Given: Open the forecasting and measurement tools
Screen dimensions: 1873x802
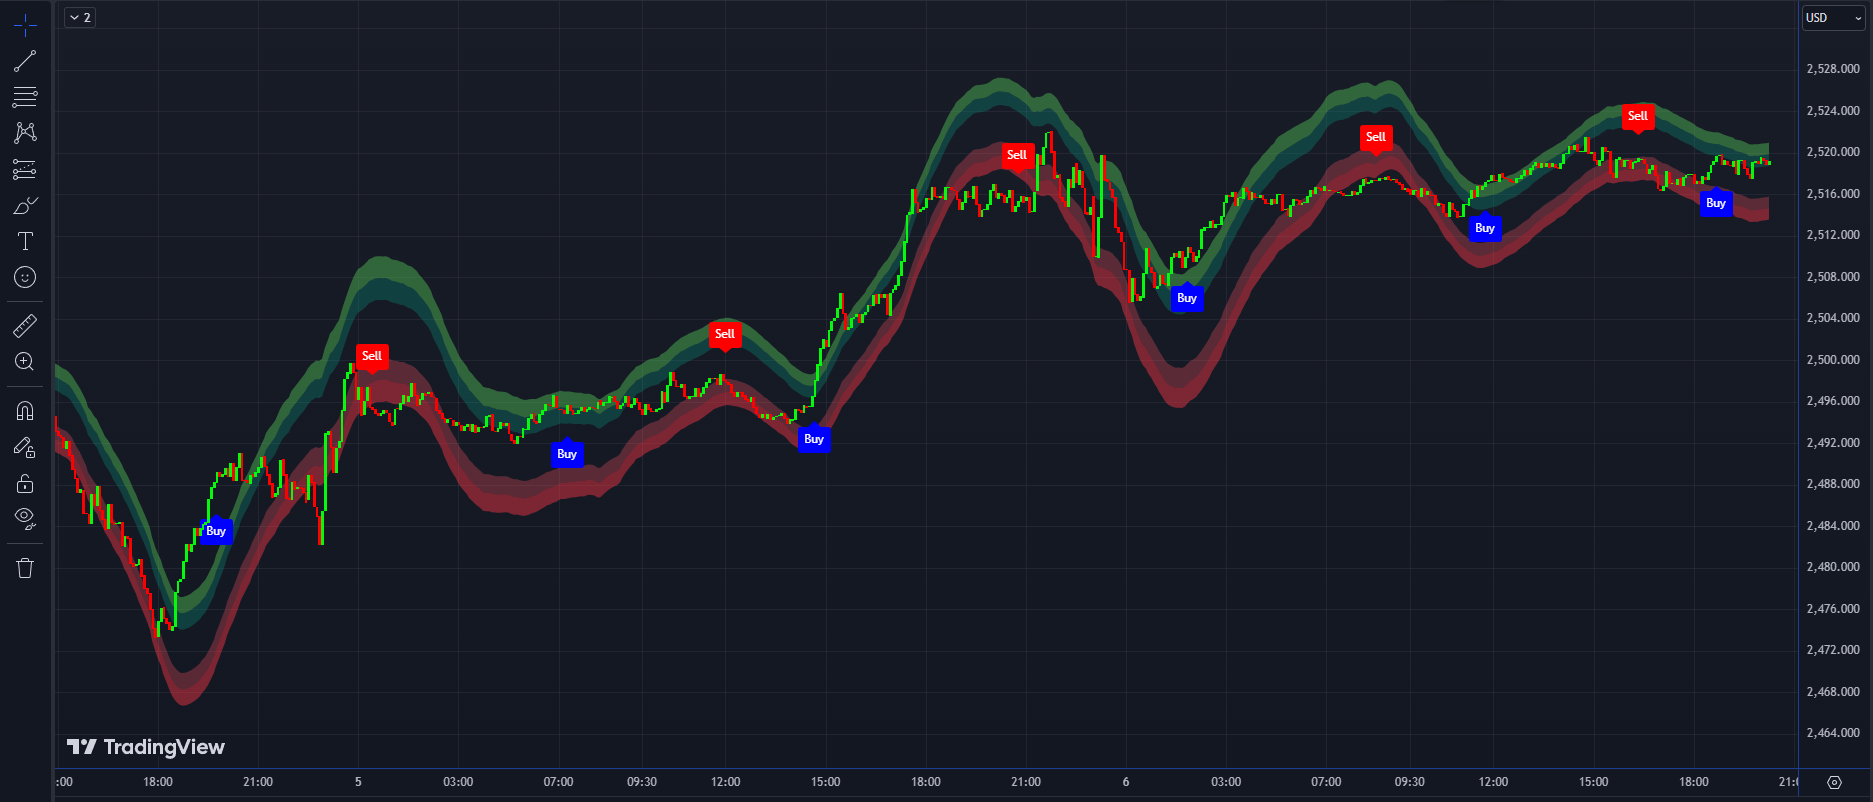Looking at the screenshot, I should coord(25,169).
